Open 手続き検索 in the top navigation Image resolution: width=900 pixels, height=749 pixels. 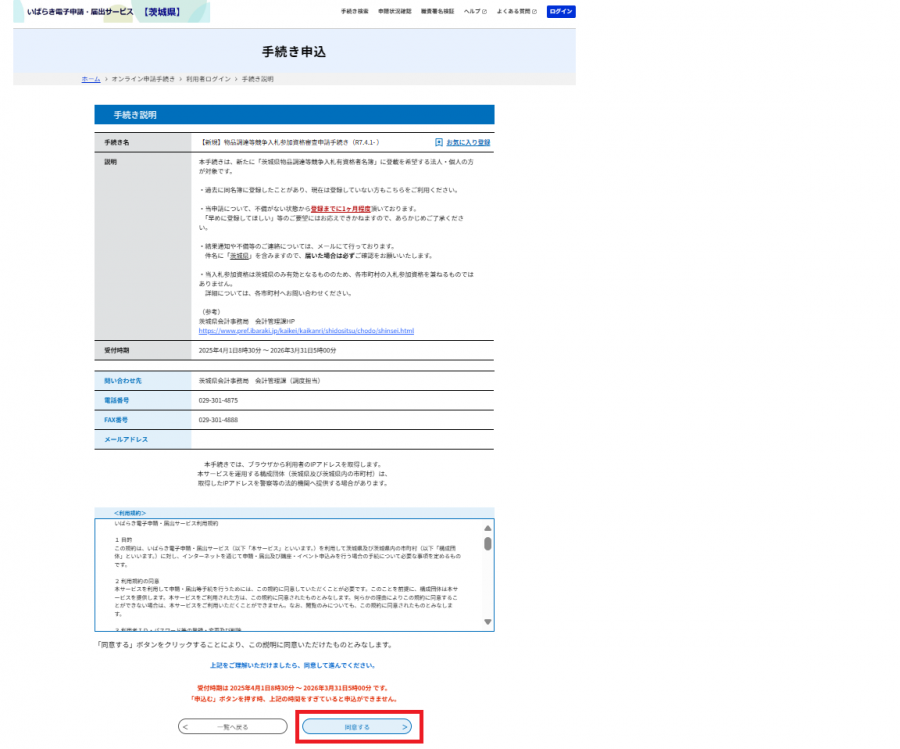(354, 11)
